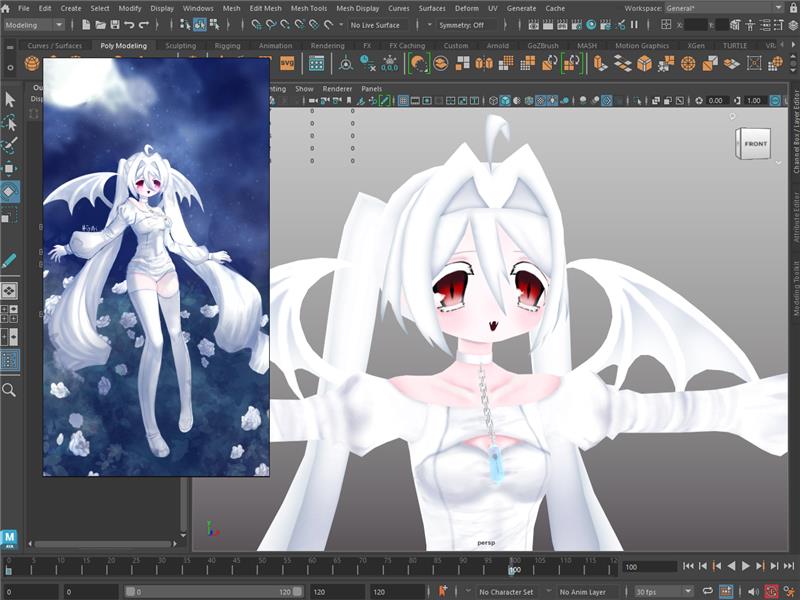Click the human figure icon in the status line

(x=750, y=24)
